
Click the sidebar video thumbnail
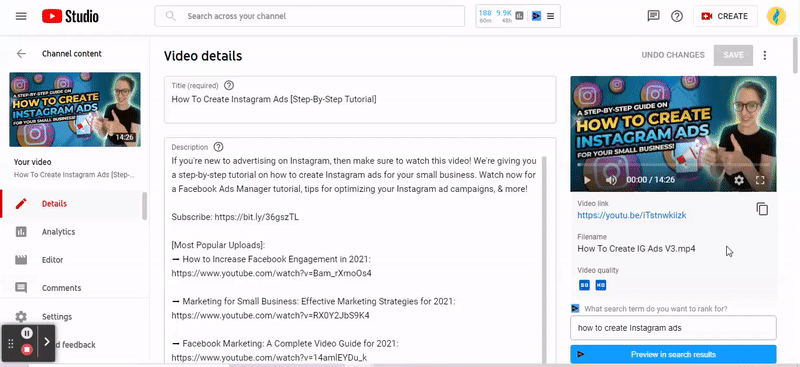coord(75,109)
